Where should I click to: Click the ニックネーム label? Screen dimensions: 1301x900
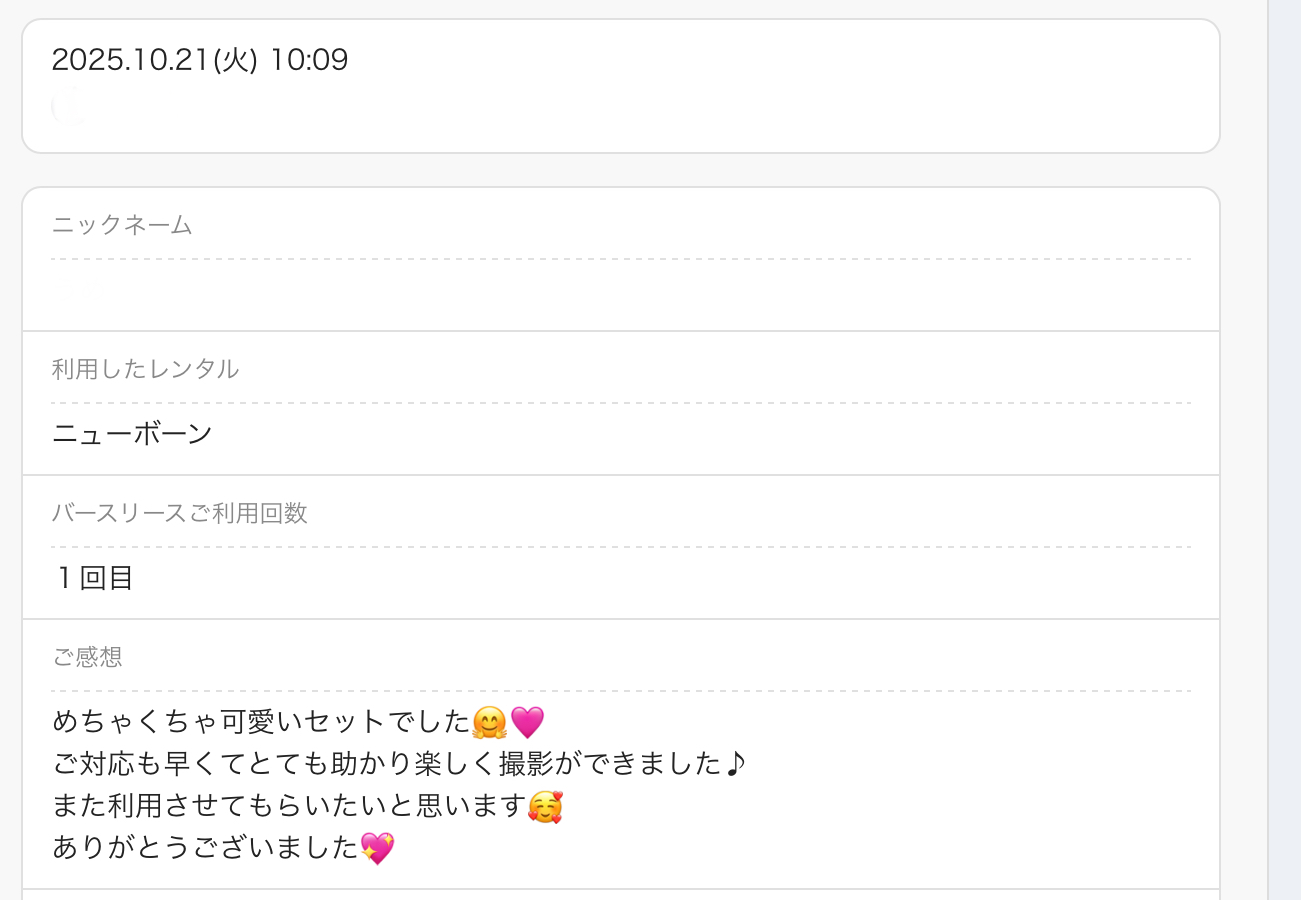[122, 225]
